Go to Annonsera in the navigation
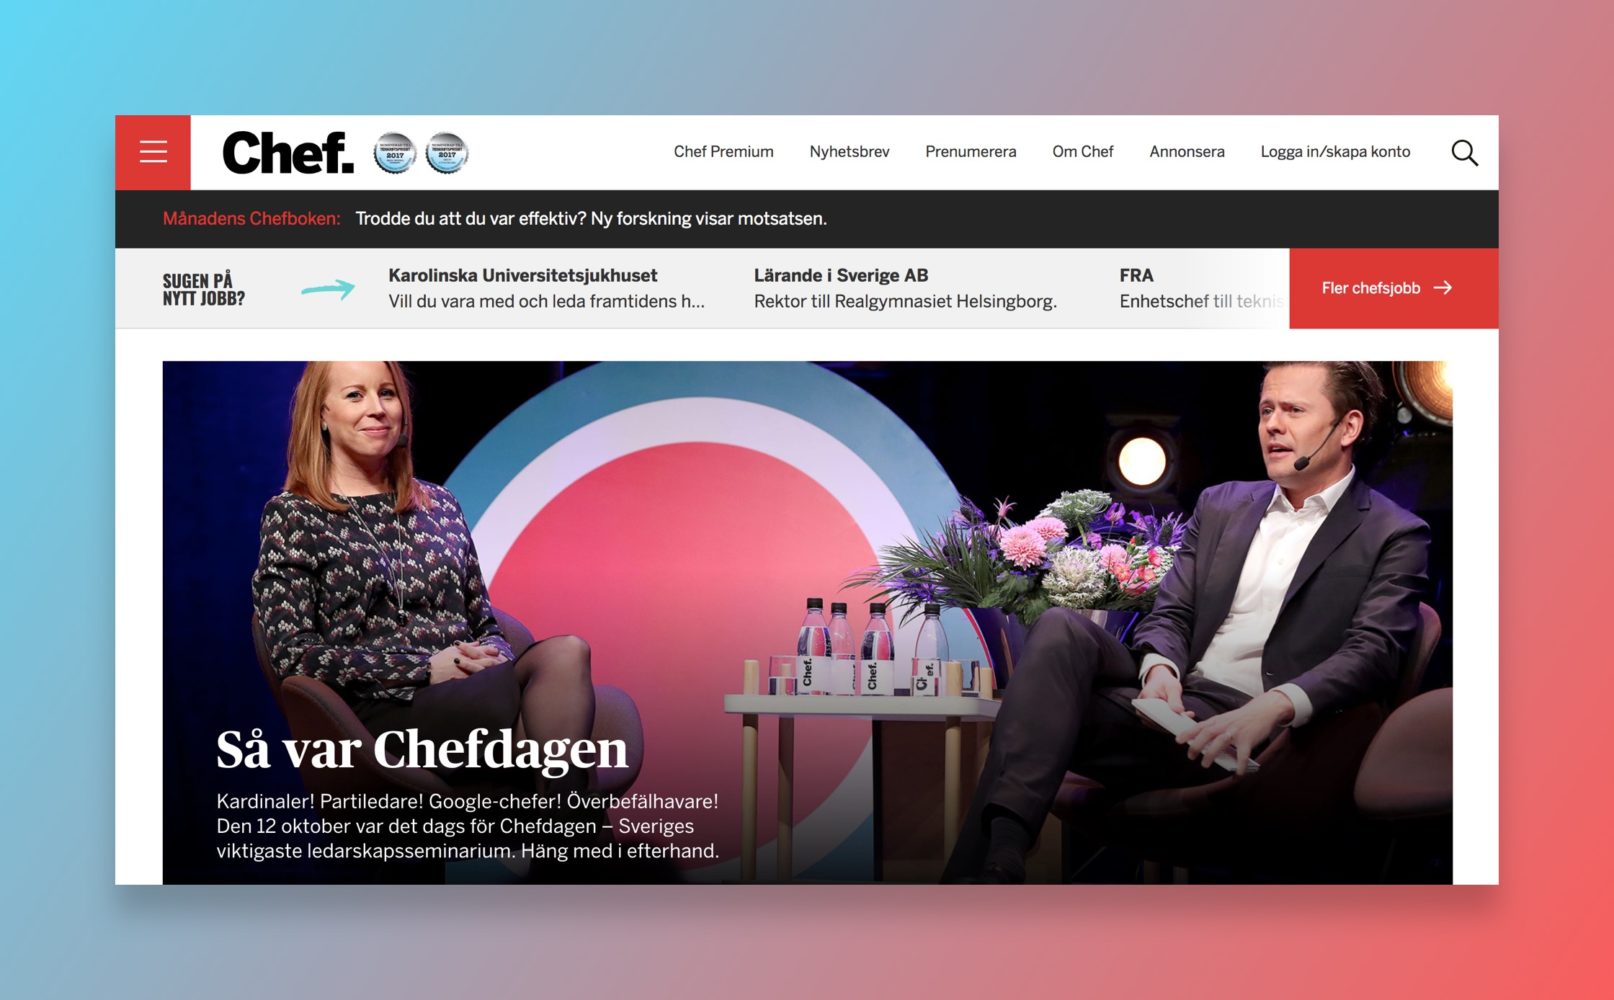This screenshot has width=1614, height=1000. point(1186,152)
